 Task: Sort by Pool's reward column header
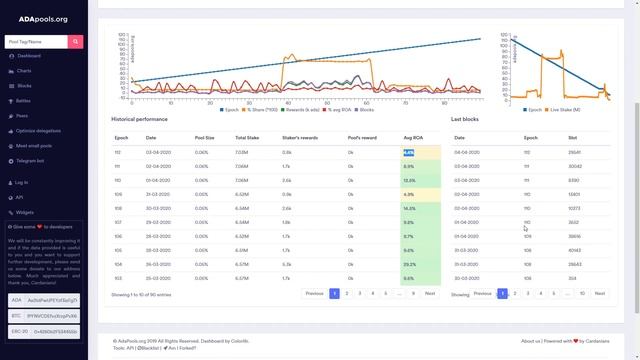[x=362, y=138]
